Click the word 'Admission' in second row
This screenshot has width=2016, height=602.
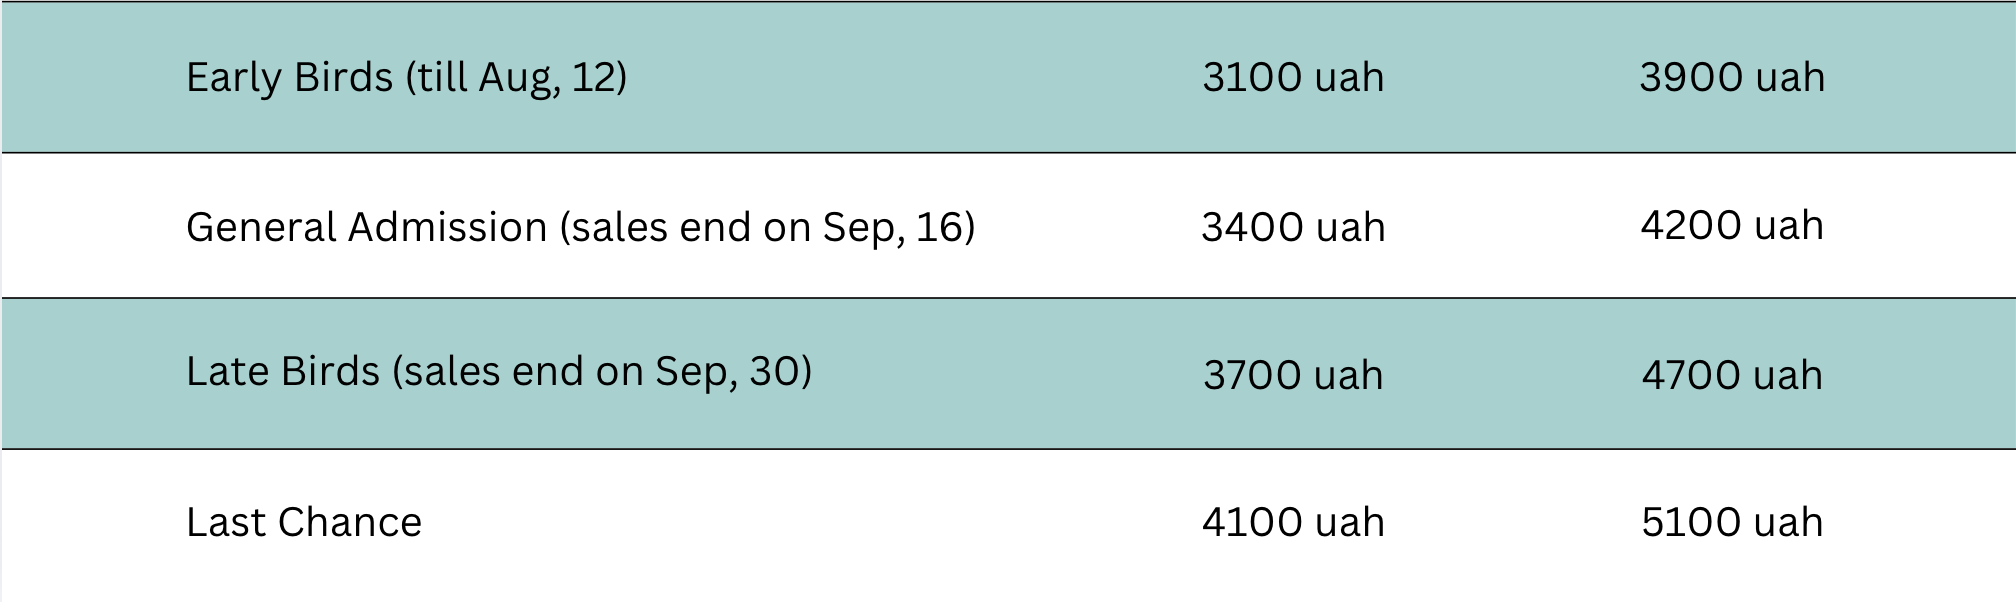447,228
